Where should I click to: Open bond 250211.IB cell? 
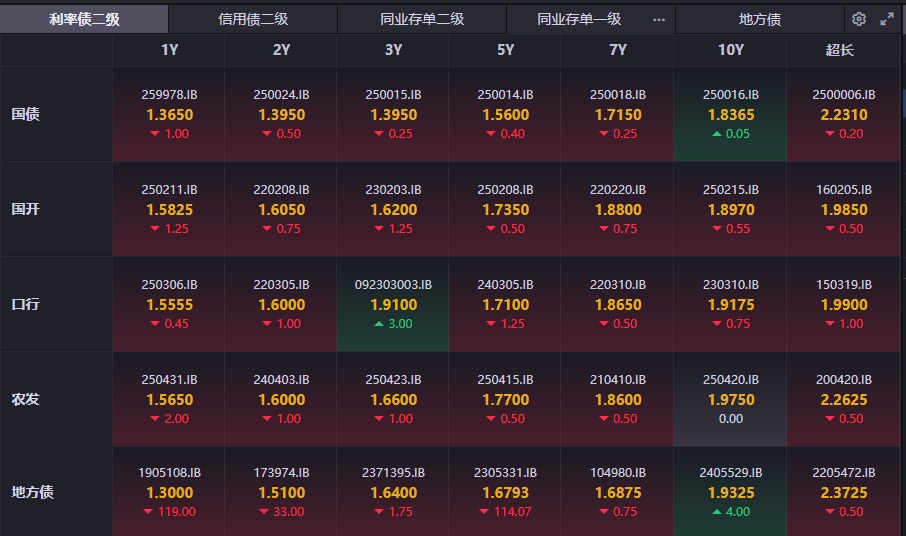point(169,209)
